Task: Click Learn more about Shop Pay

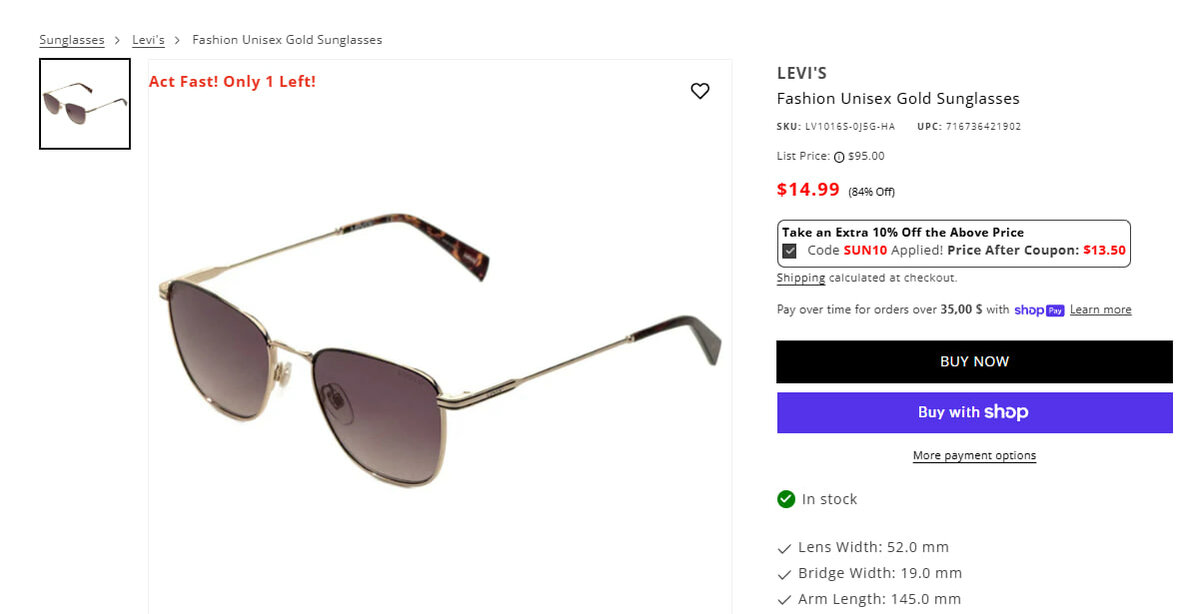Action: (1100, 310)
